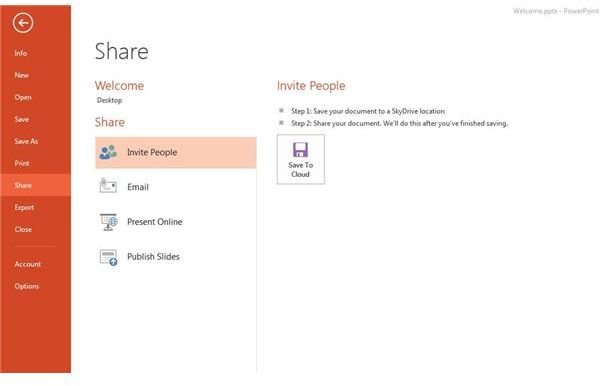This screenshot has height=386, width=600.
Task: Open the Account page
Action: (x=28, y=264)
